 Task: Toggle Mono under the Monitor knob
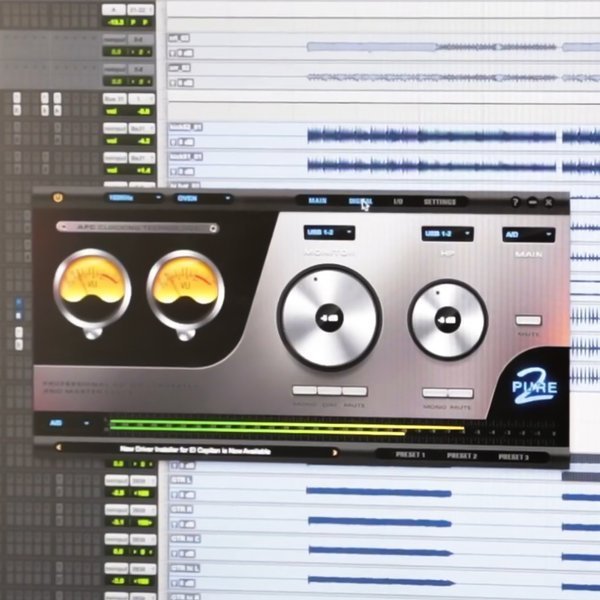(304, 391)
